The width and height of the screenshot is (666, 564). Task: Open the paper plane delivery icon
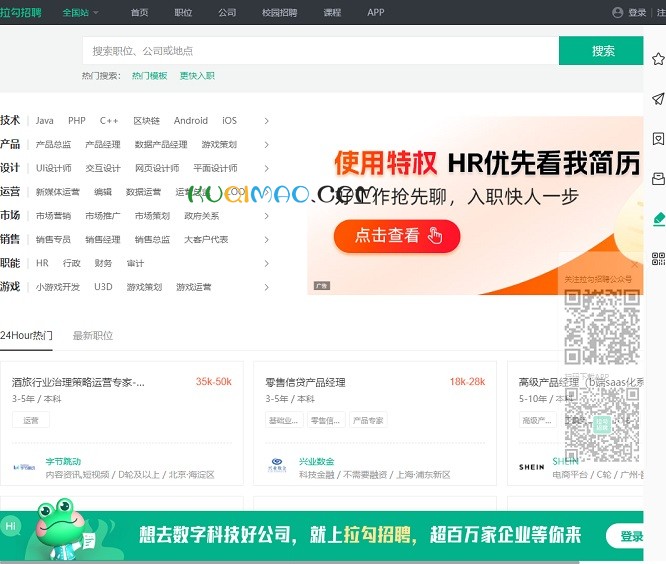(x=658, y=99)
